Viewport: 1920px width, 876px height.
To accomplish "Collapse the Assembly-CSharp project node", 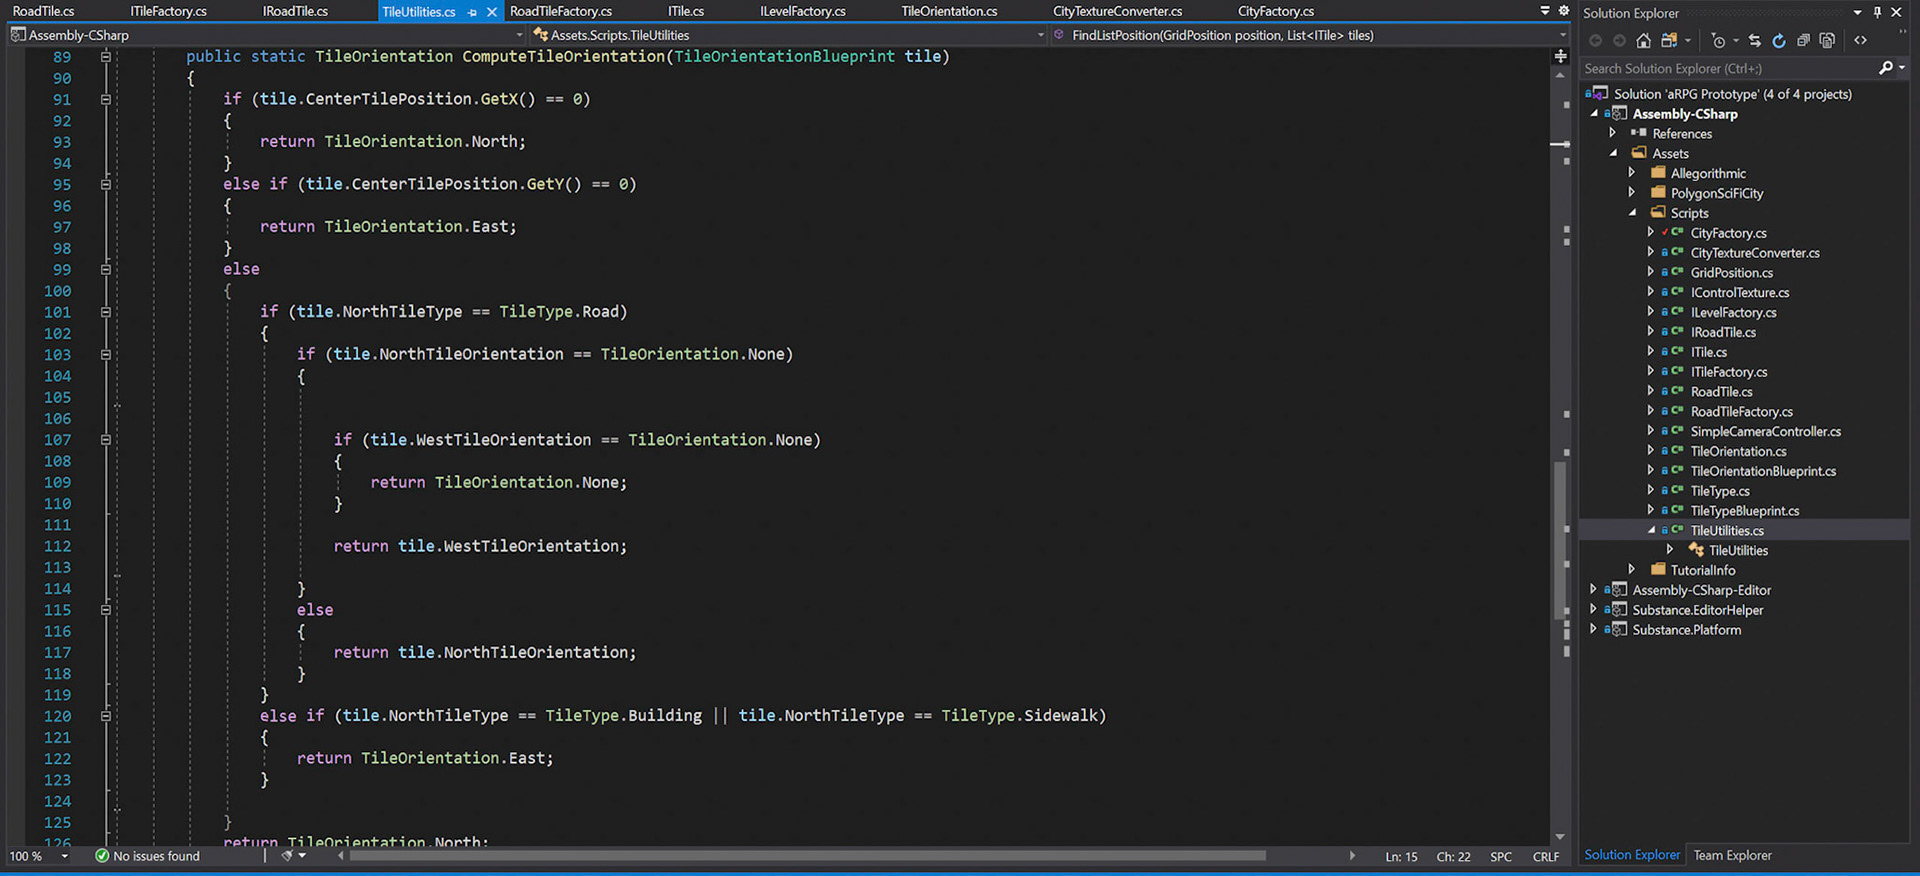I will 1594,113.
